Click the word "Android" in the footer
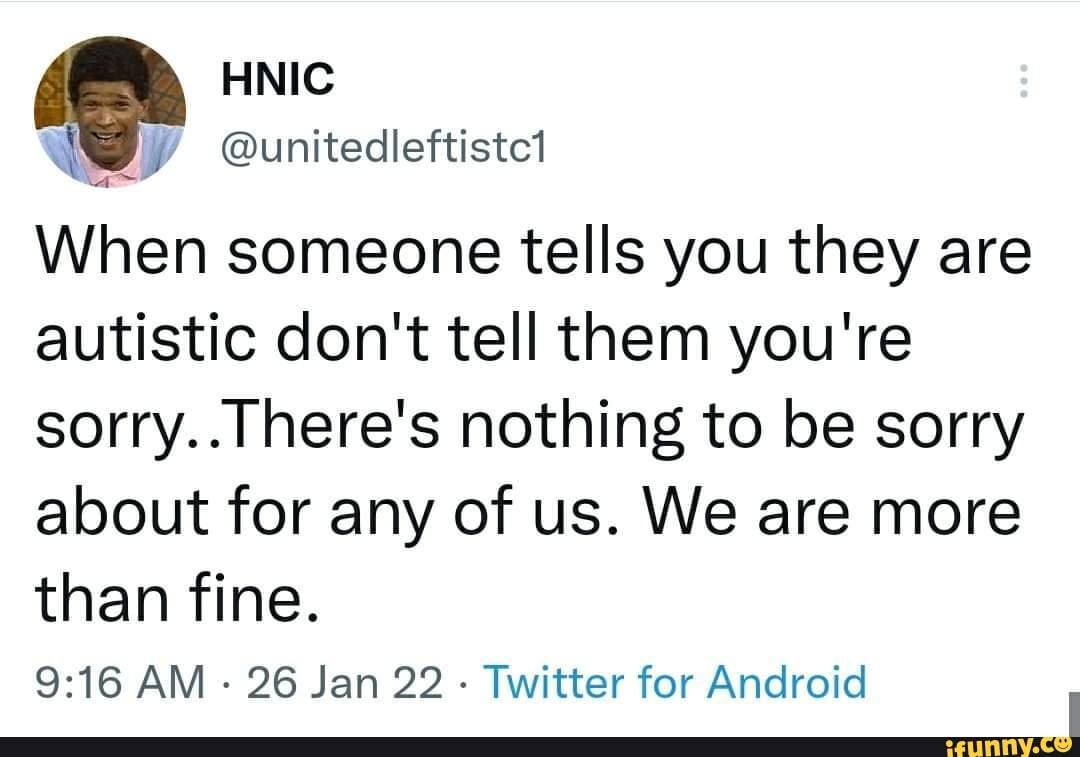Image resolution: width=1080 pixels, height=757 pixels. [786, 684]
